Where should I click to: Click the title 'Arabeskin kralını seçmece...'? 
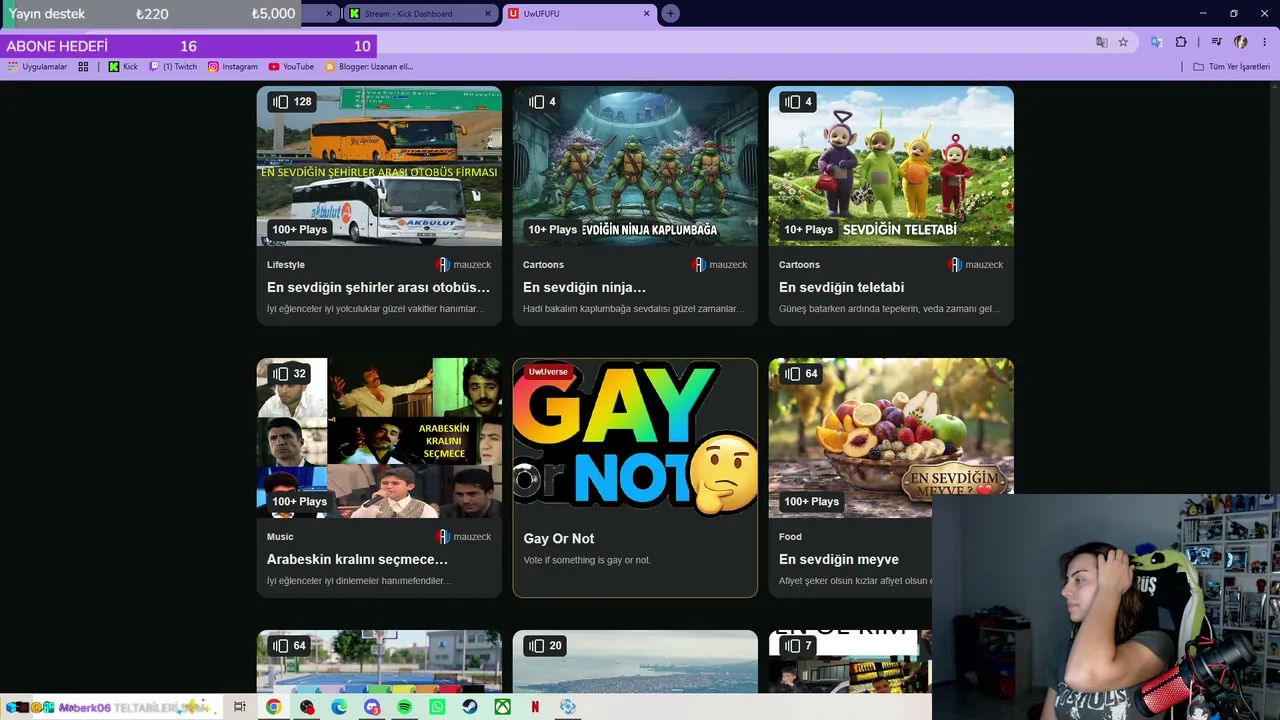click(357, 559)
